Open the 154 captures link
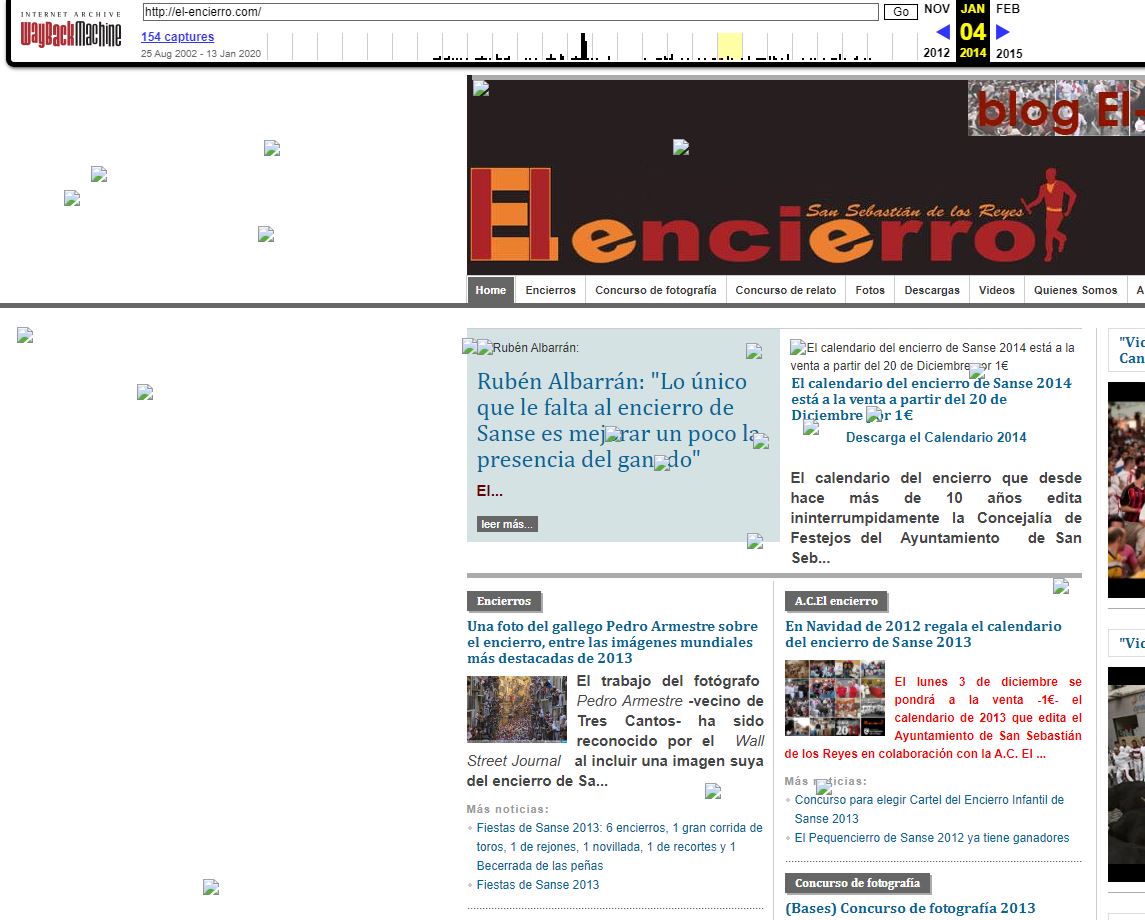 (x=177, y=37)
